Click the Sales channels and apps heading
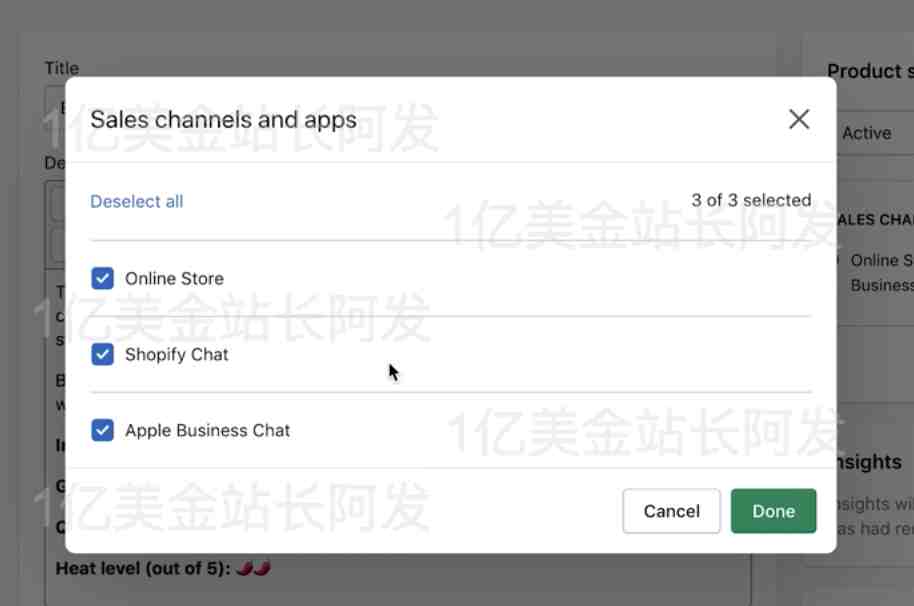The height and width of the screenshot is (606, 914). (x=223, y=120)
